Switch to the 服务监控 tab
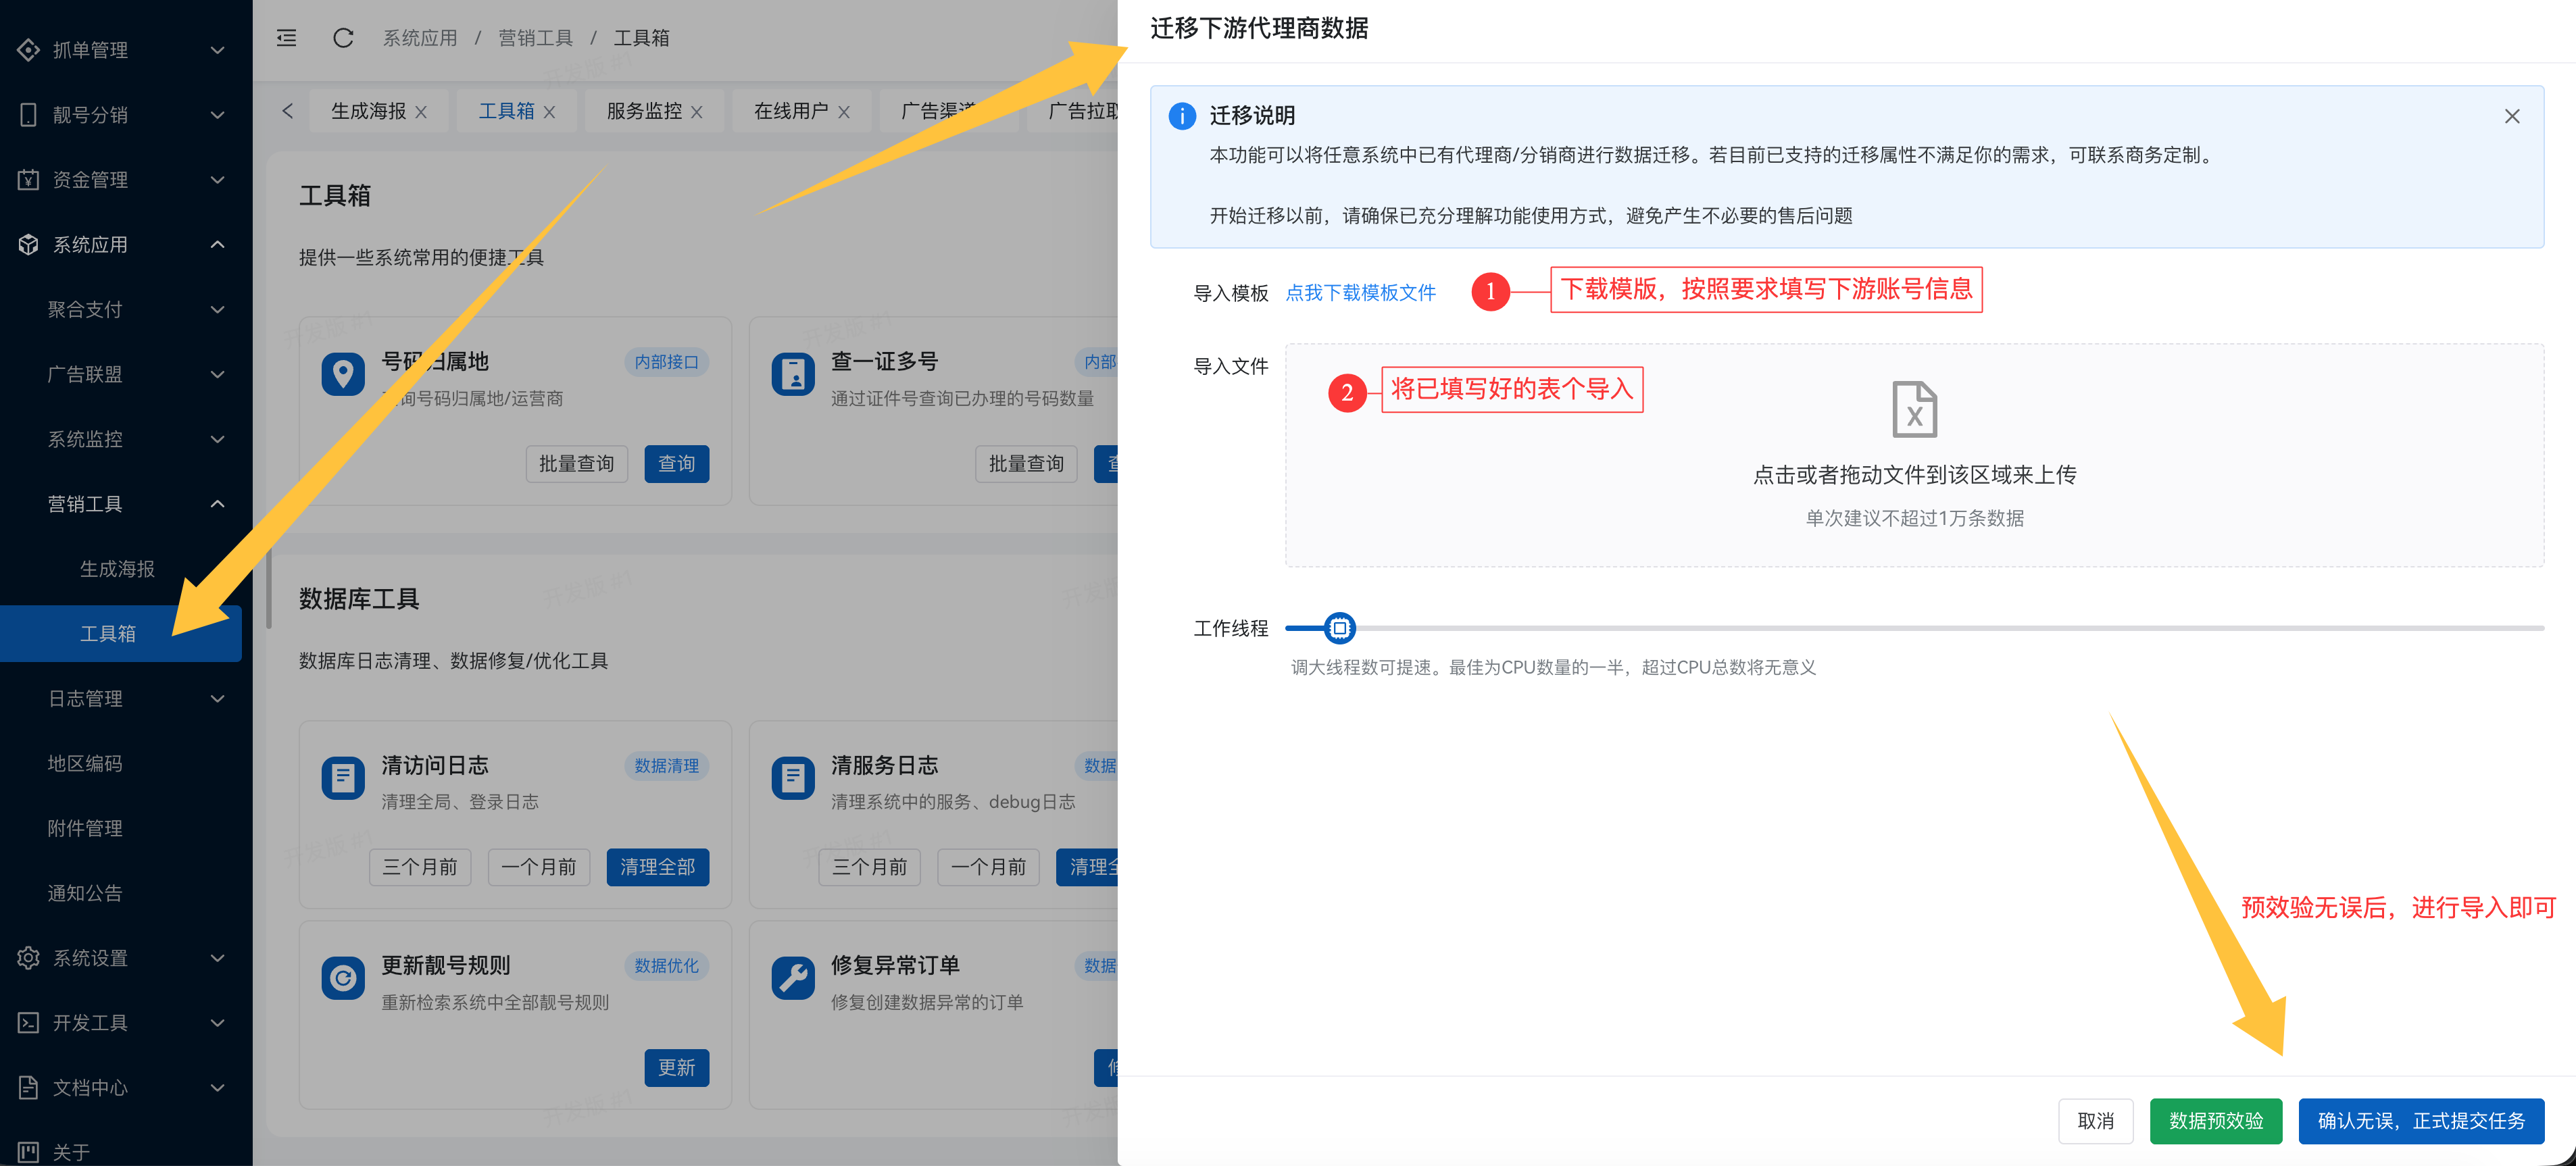This screenshot has height=1166, width=2576. (x=643, y=111)
